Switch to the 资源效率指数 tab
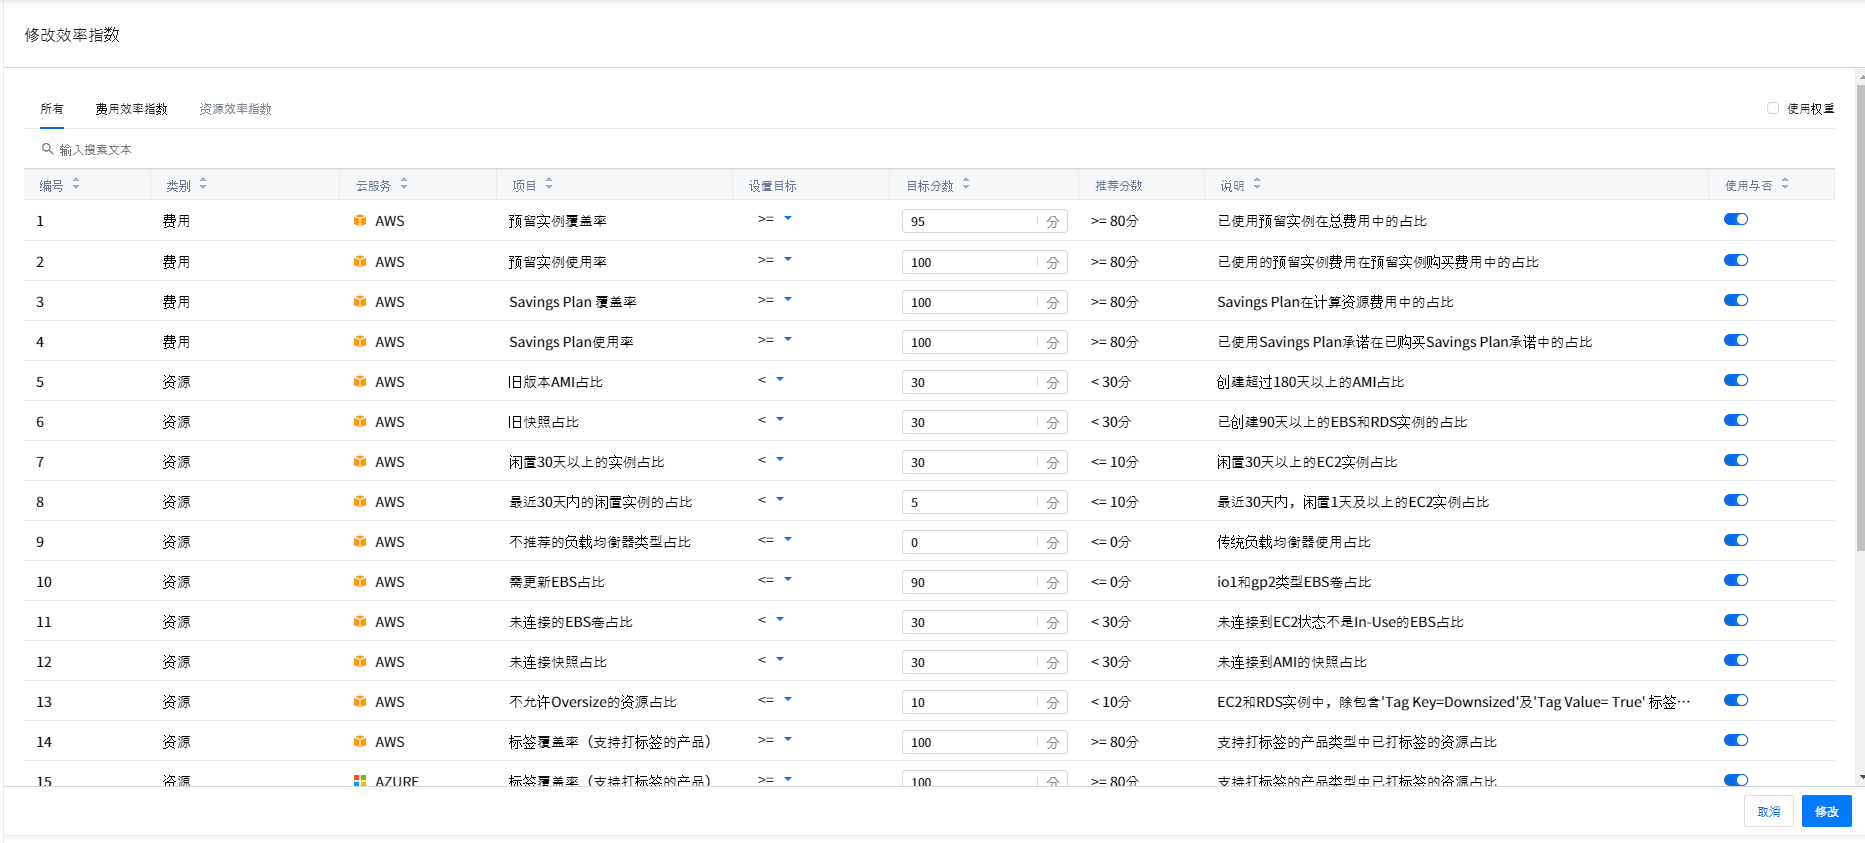The width and height of the screenshot is (1865, 843). click(235, 109)
